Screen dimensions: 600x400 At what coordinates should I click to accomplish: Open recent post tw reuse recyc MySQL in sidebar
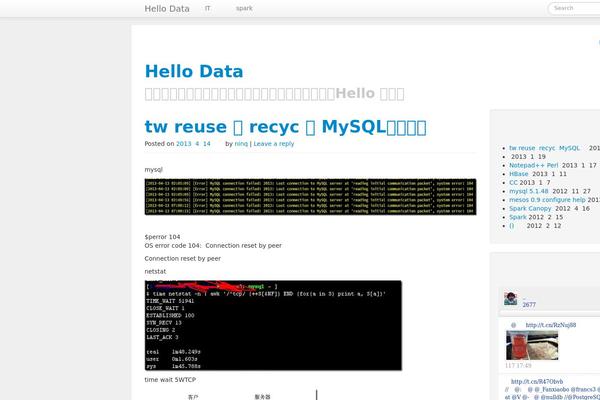coord(544,148)
